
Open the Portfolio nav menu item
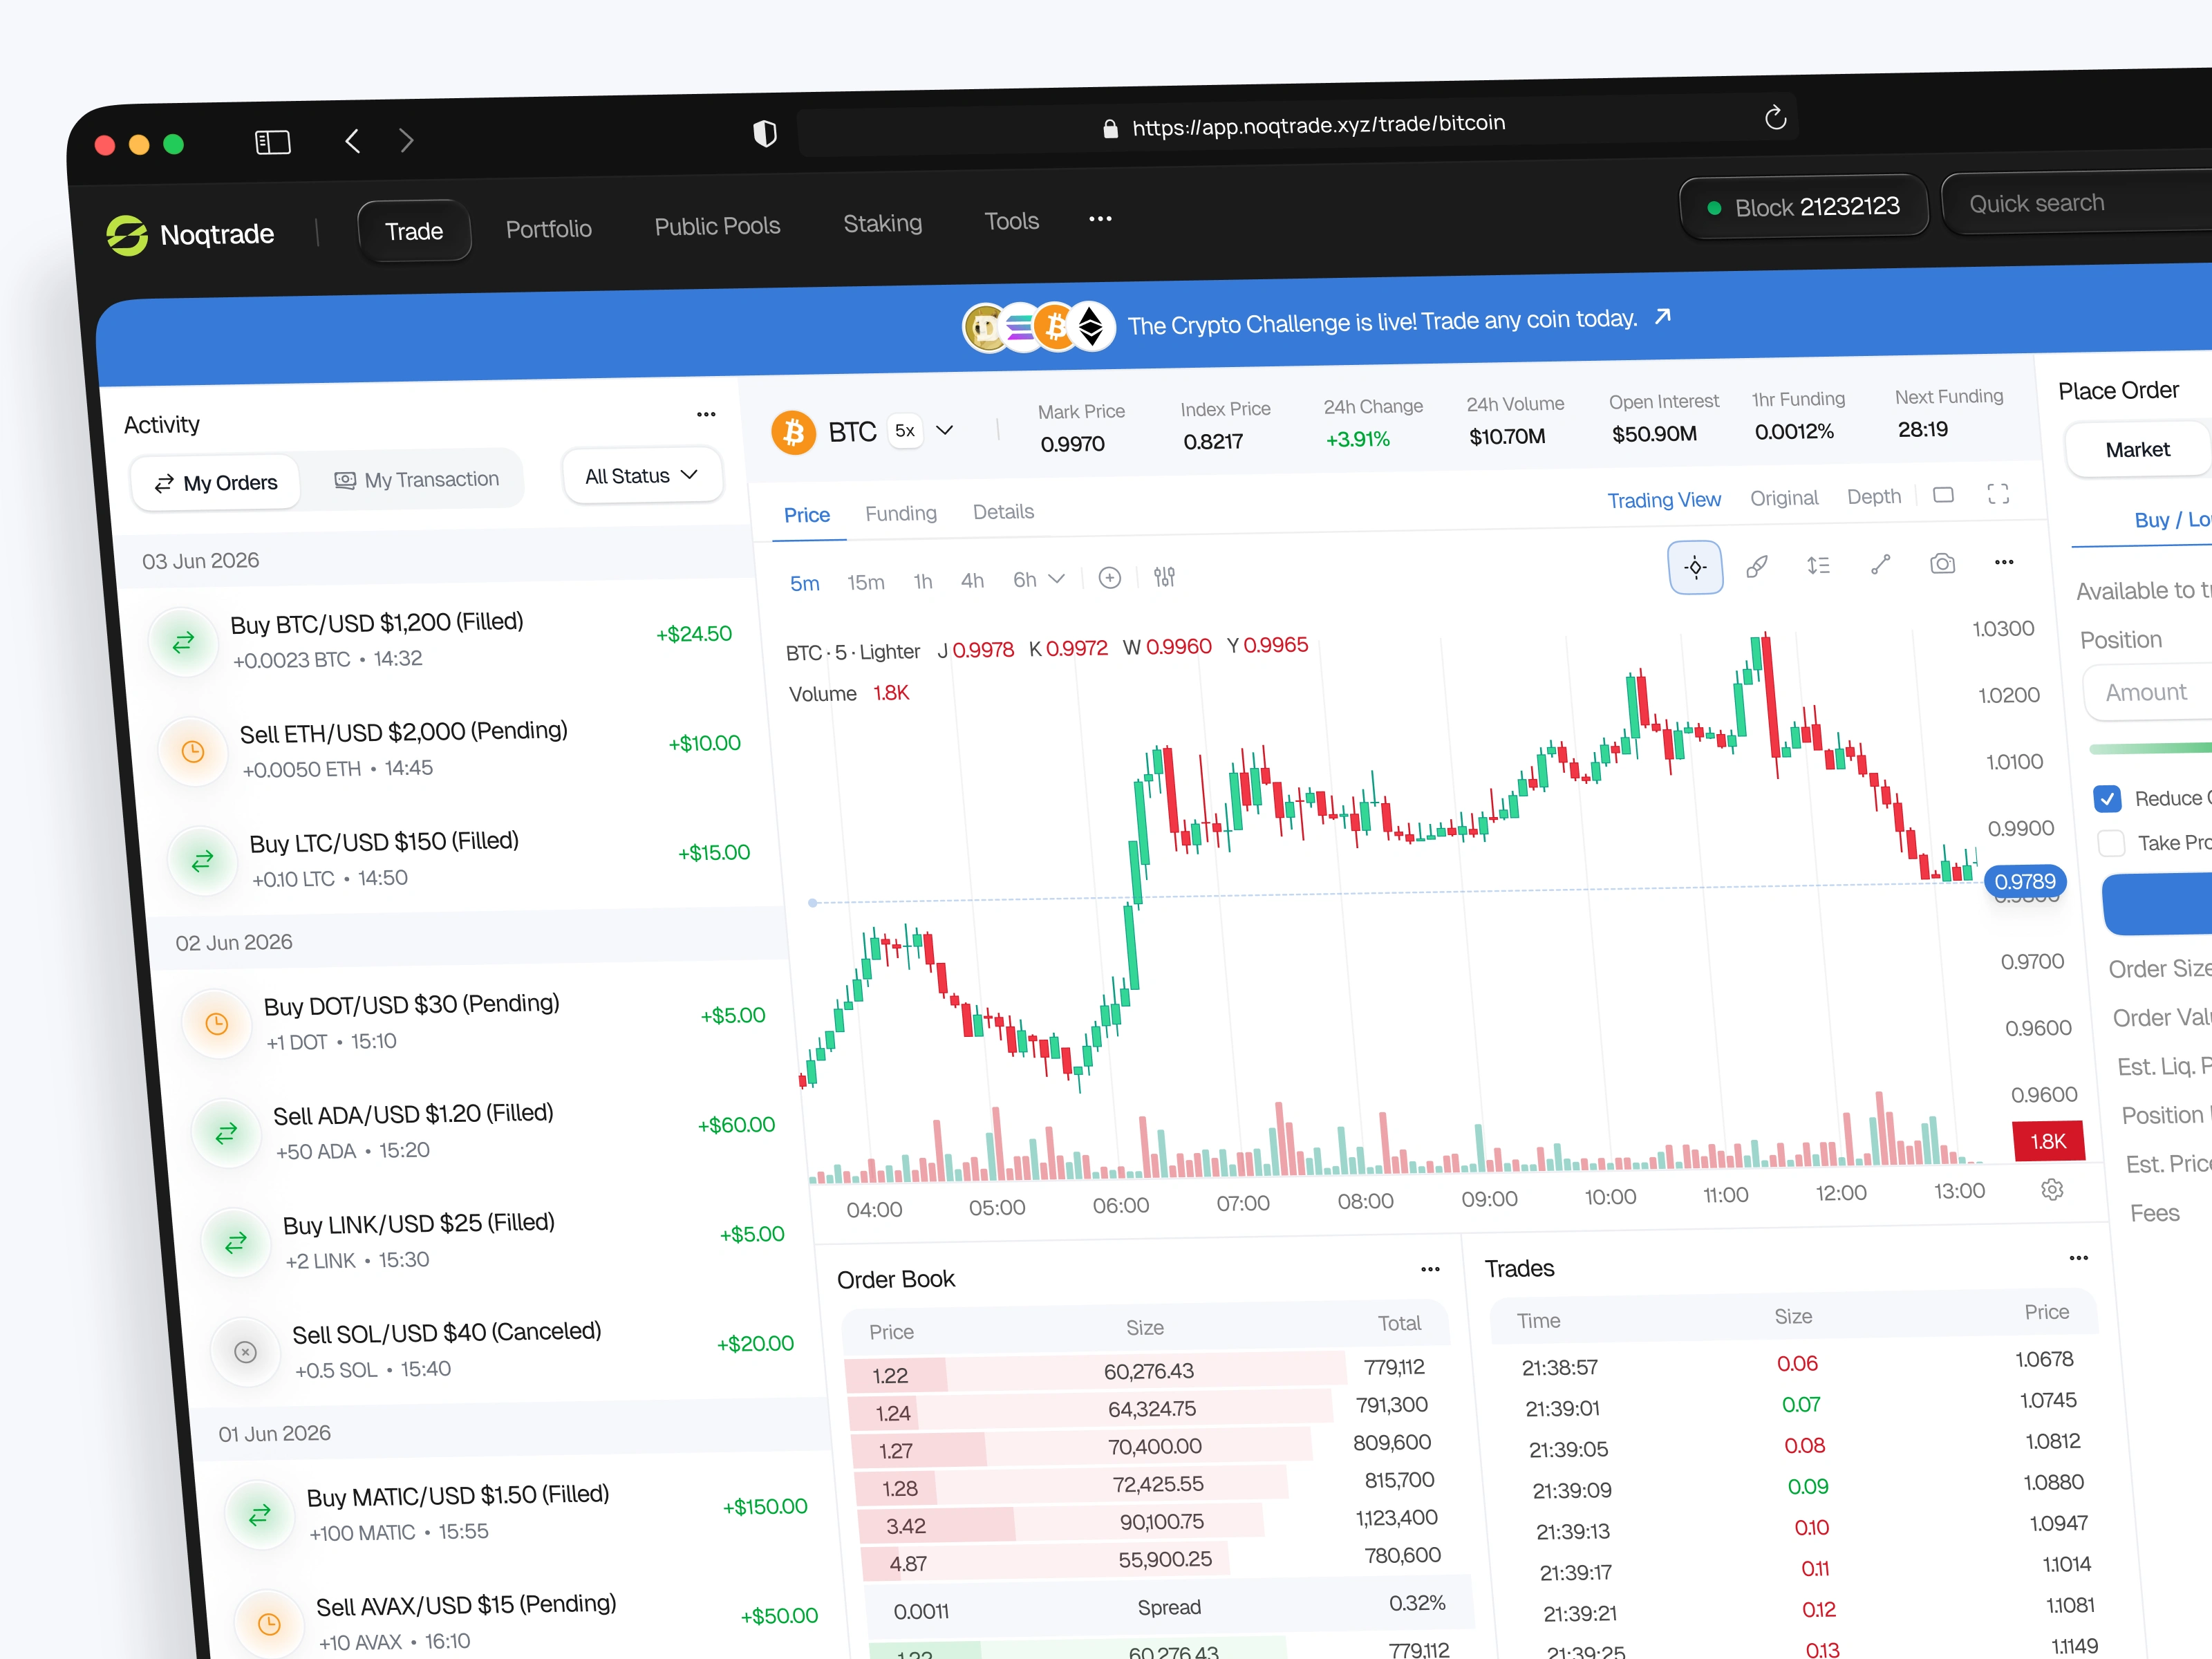tap(548, 229)
